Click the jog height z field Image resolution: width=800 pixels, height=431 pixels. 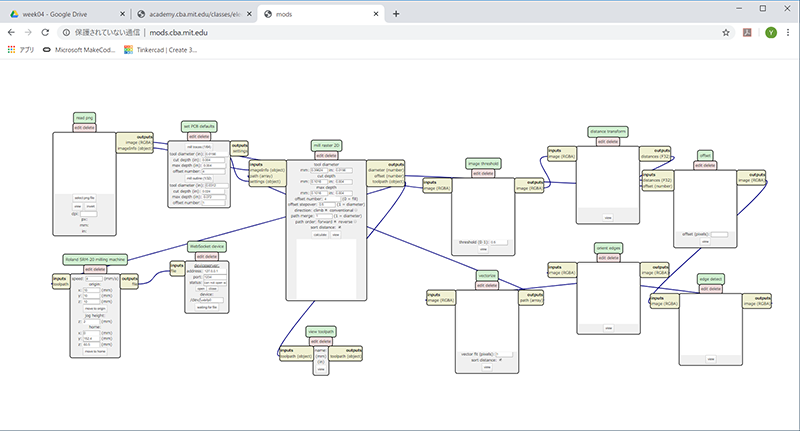click(x=91, y=322)
